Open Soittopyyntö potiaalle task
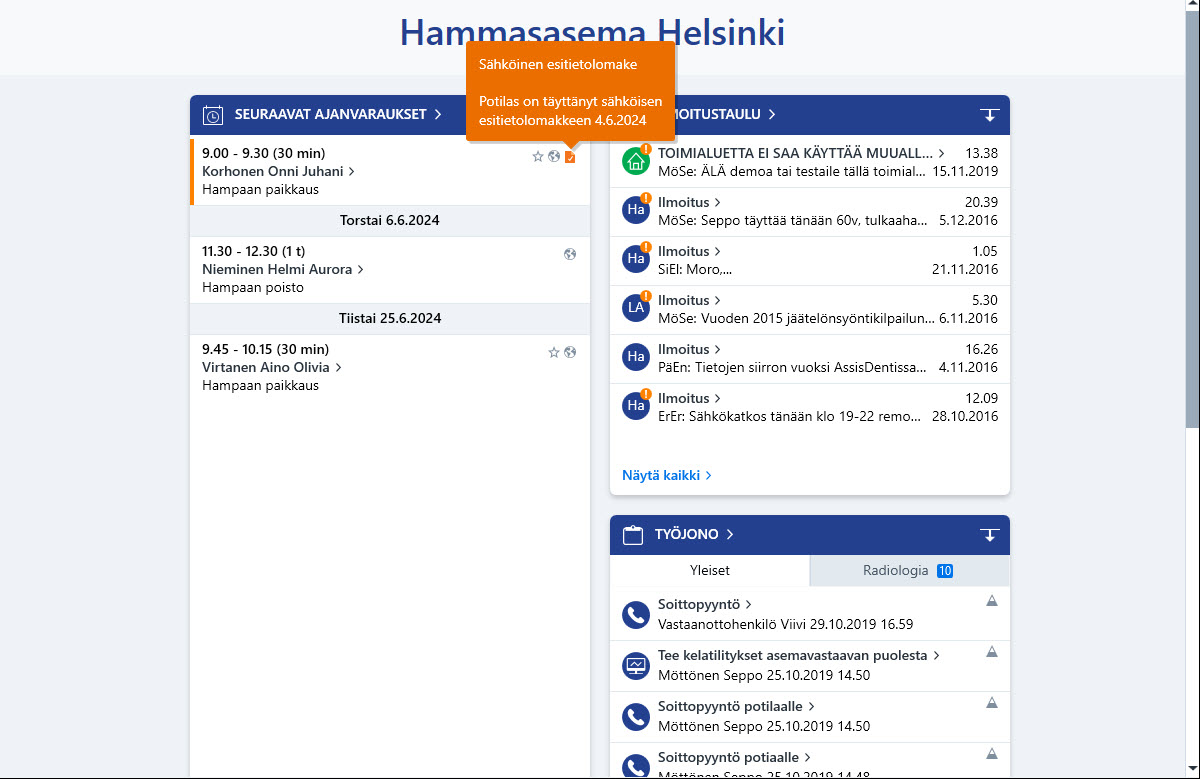This screenshot has width=1200, height=779. [x=734, y=757]
